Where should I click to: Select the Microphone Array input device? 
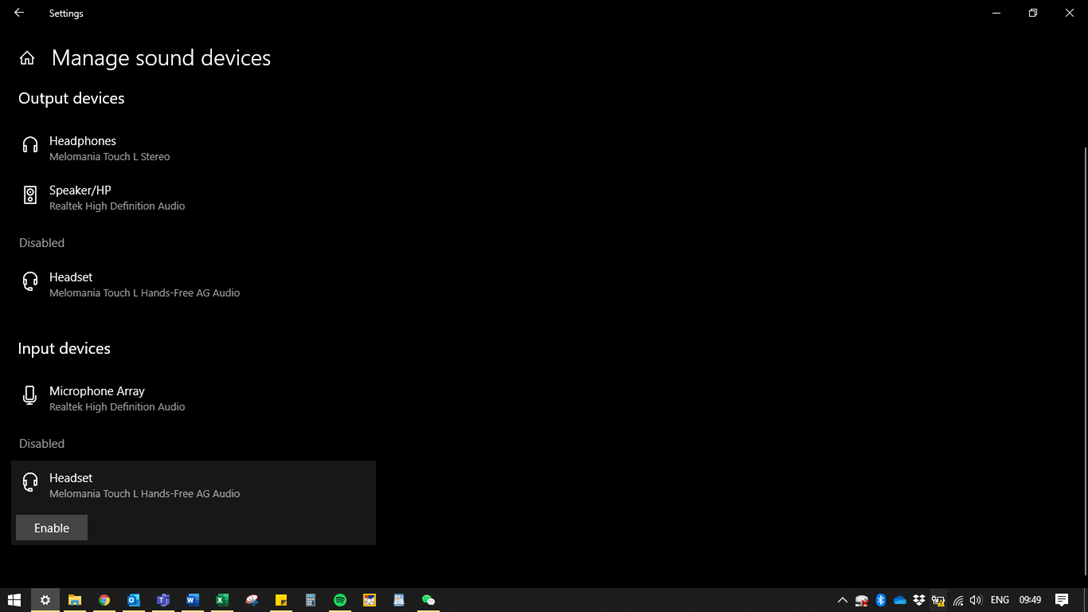pyautogui.click(x=116, y=398)
